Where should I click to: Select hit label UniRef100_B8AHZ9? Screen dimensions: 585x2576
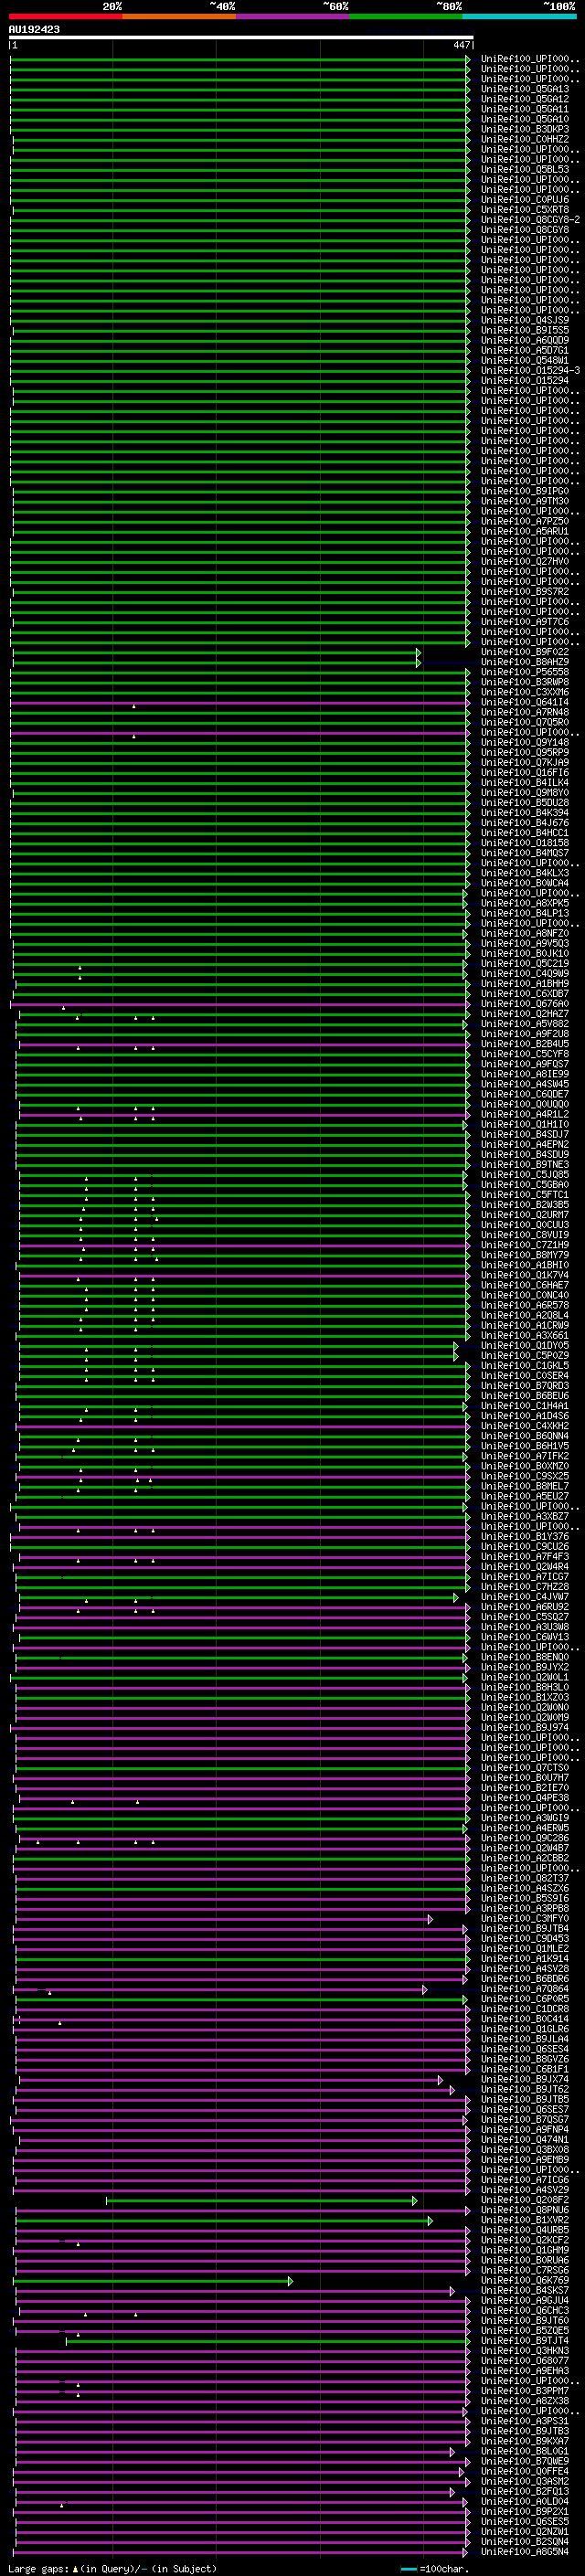tap(525, 663)
